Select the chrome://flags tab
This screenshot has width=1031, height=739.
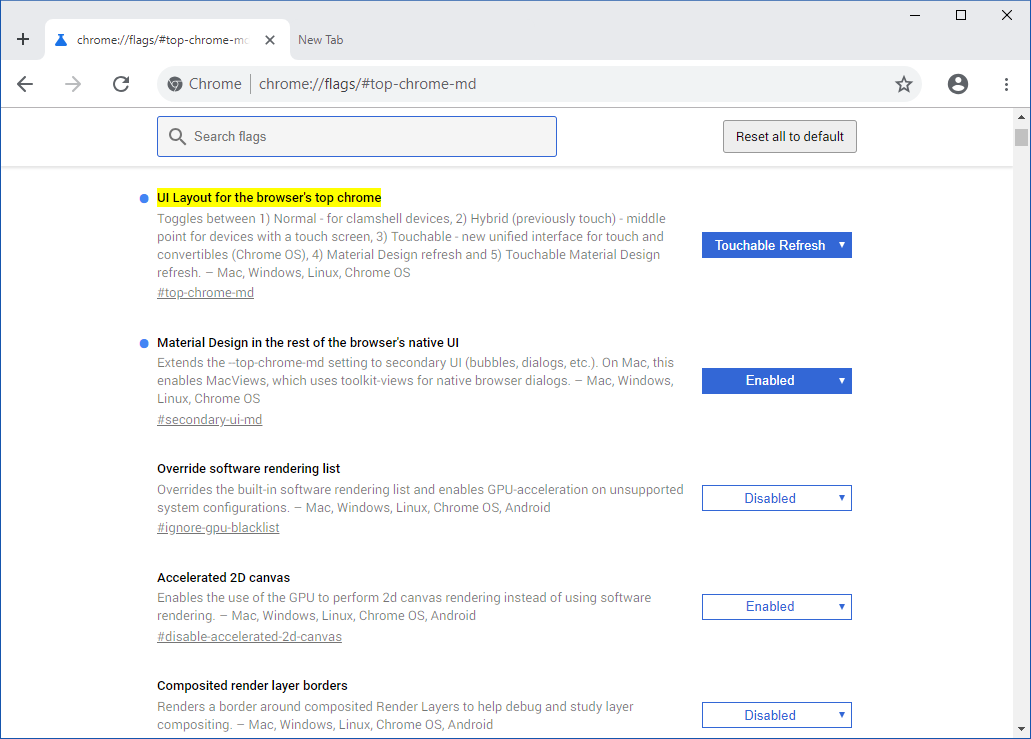160,40
